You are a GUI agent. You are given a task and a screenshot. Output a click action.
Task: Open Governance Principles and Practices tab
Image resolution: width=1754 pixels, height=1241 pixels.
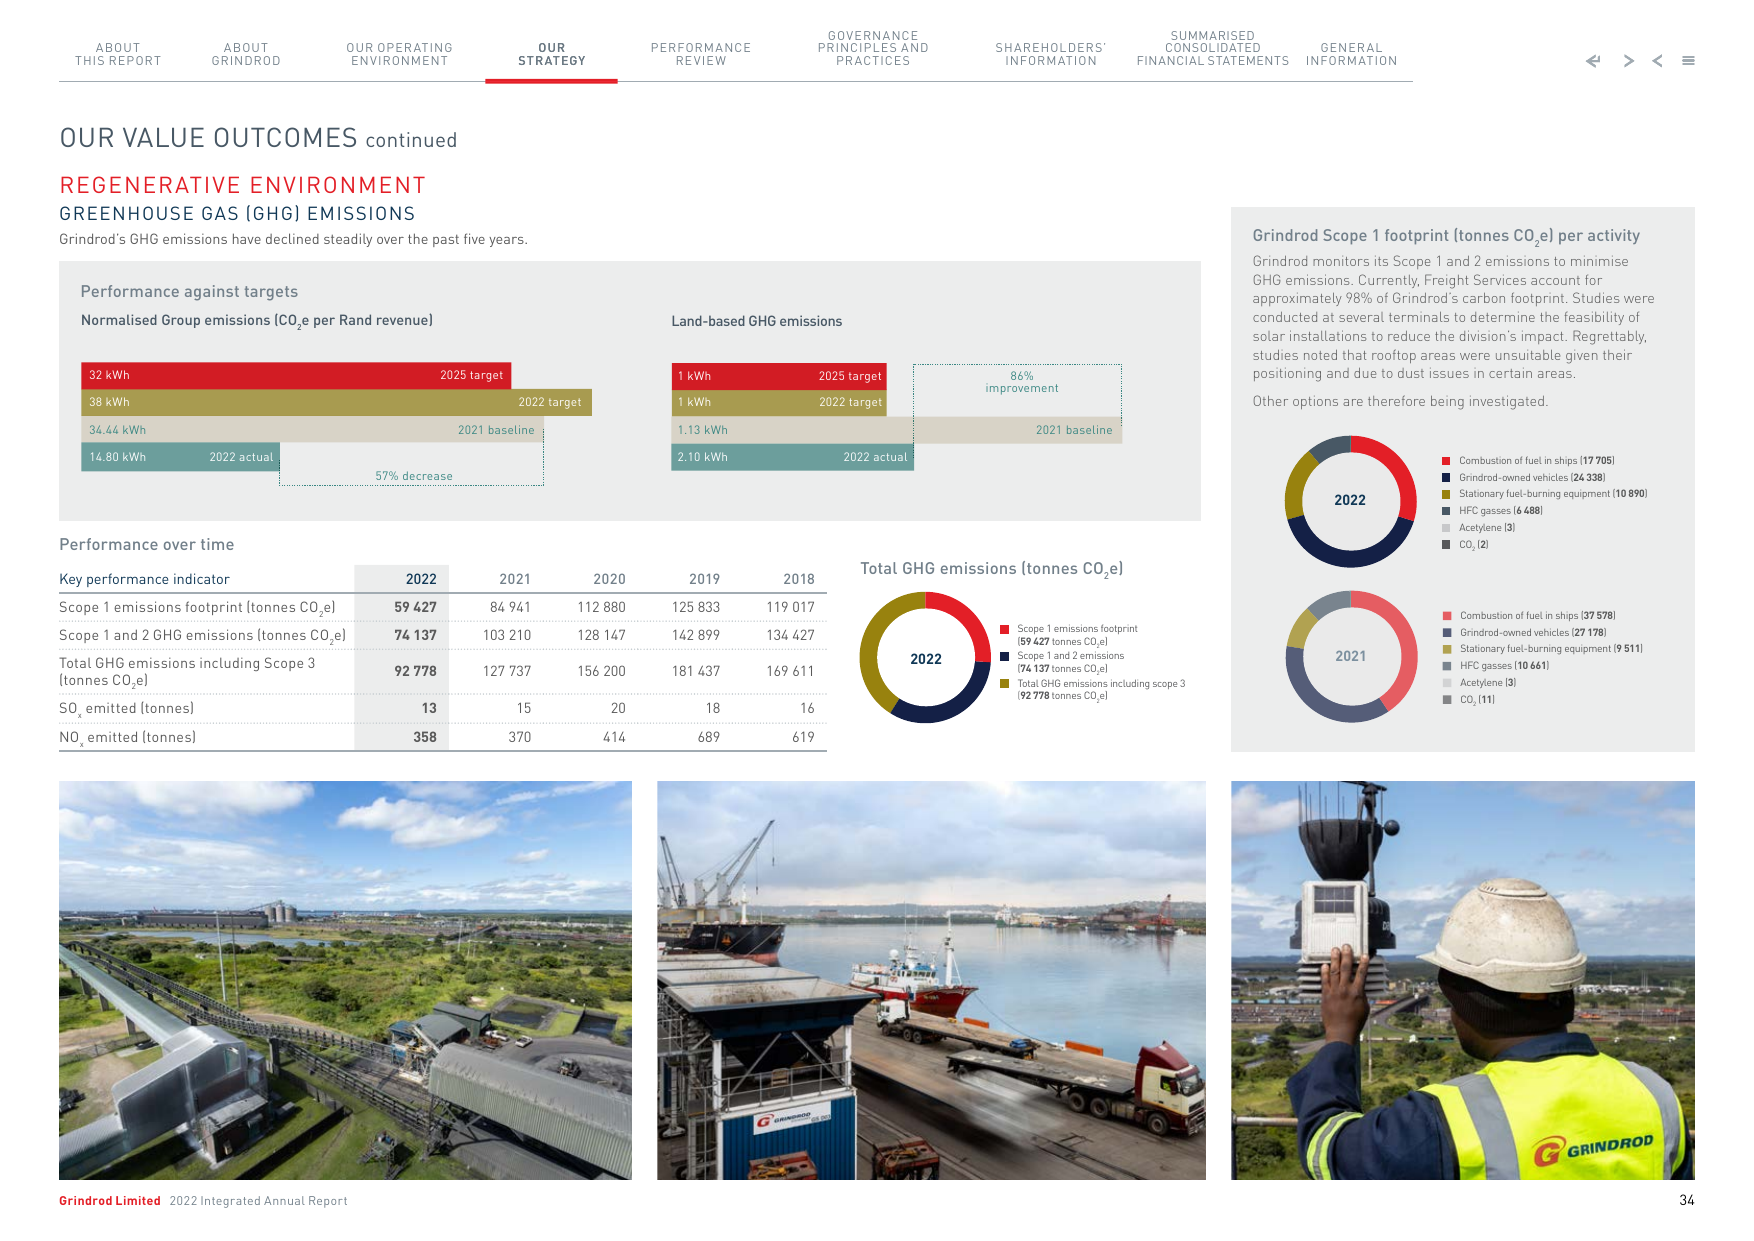(x=873, y=48)
